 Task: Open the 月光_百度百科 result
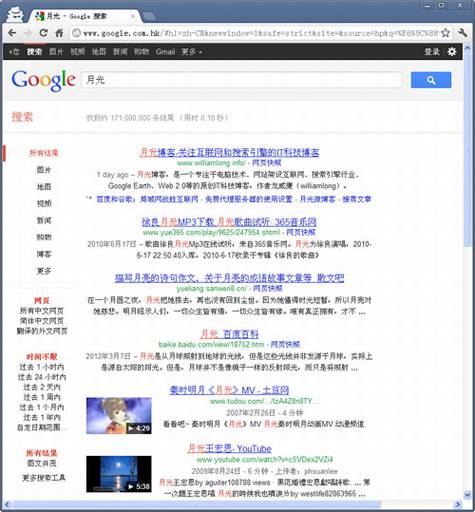tap(229, 334)
